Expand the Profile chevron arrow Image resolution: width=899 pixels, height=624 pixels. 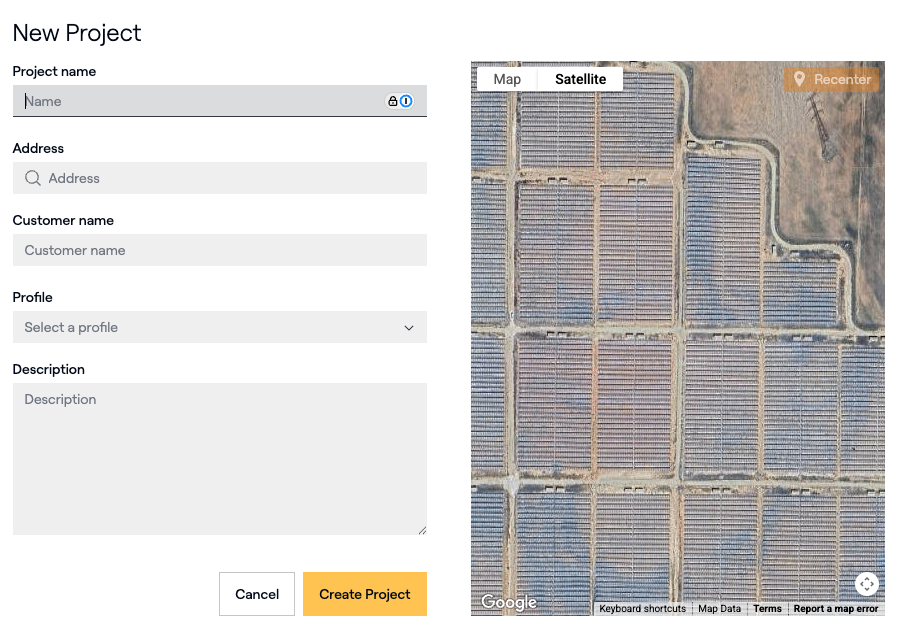[408, 328]
